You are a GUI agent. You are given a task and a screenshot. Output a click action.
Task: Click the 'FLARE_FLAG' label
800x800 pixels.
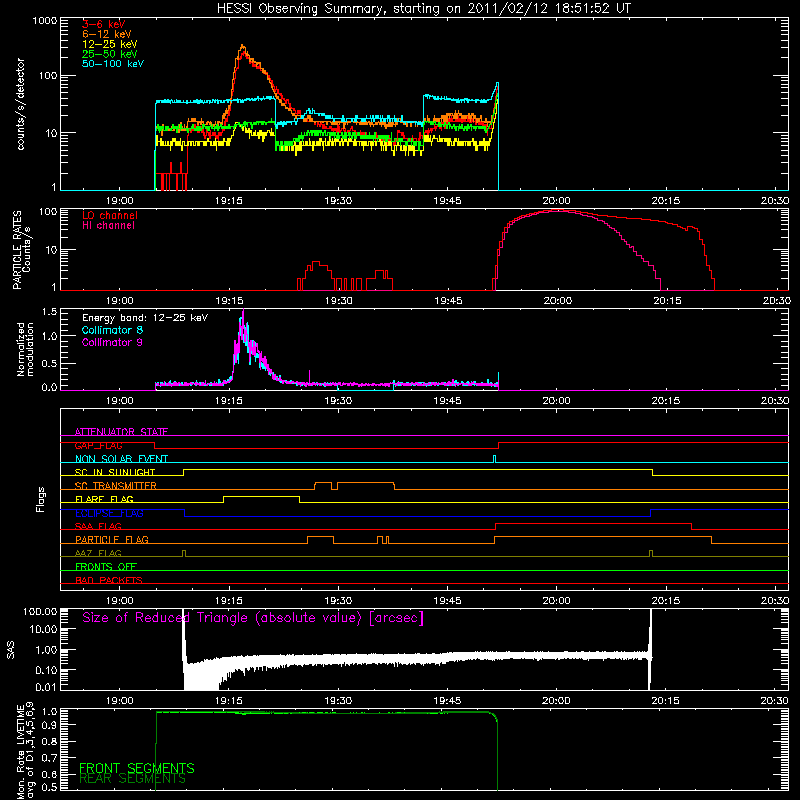point(104,499)
